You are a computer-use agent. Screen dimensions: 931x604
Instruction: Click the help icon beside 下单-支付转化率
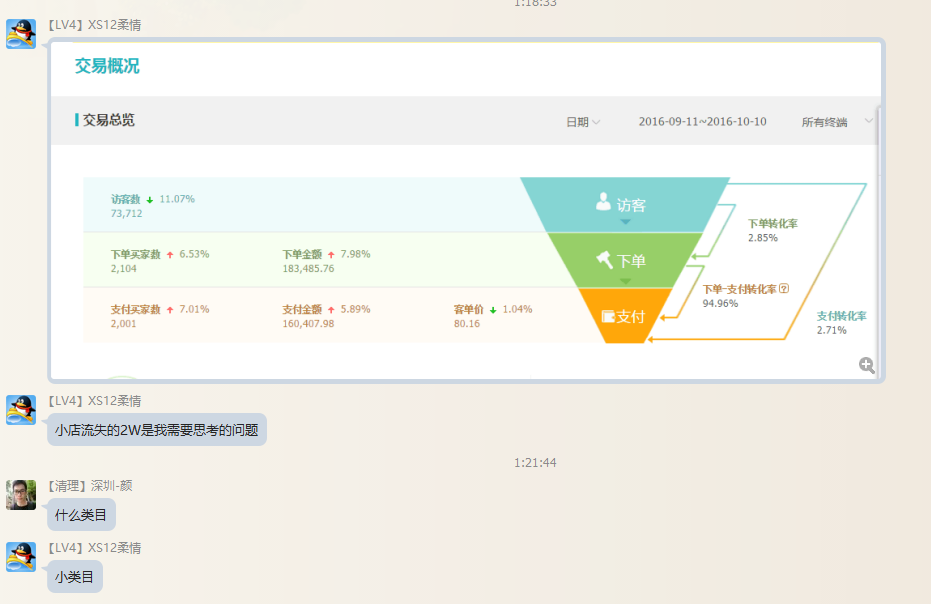click(x=784, y=289)
